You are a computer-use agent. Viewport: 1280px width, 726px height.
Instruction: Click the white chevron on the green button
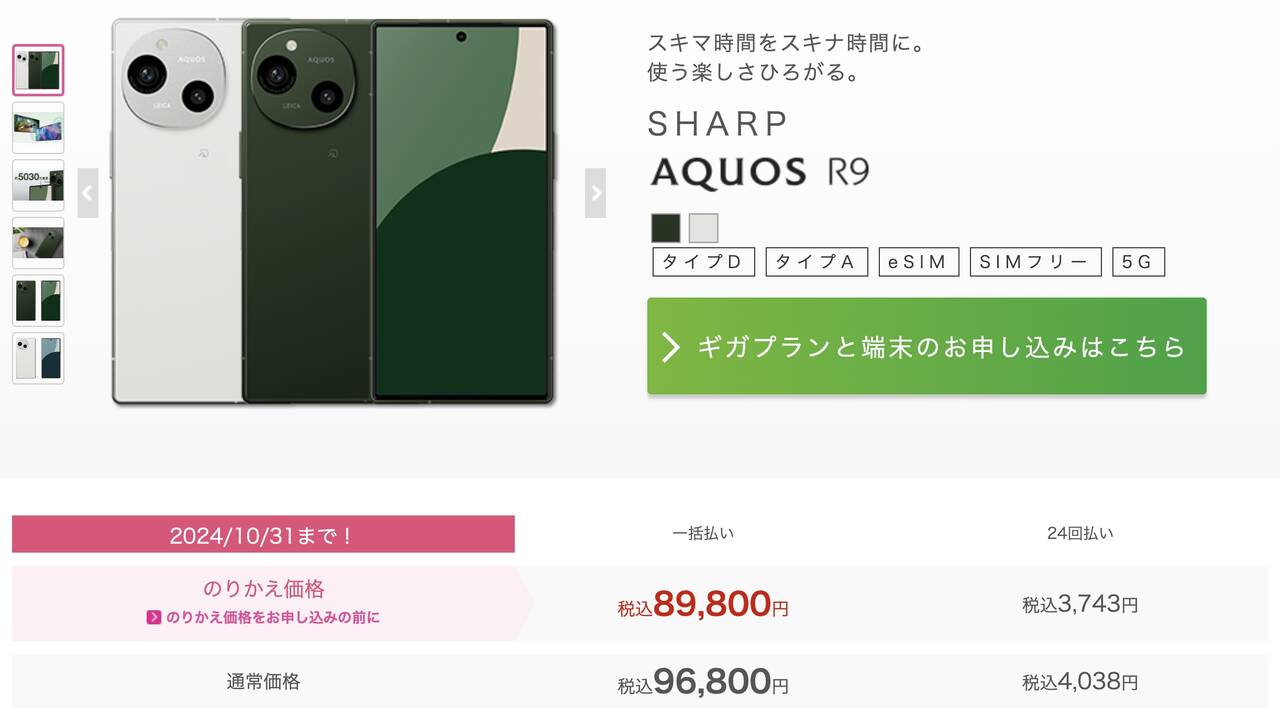point(671,347)
